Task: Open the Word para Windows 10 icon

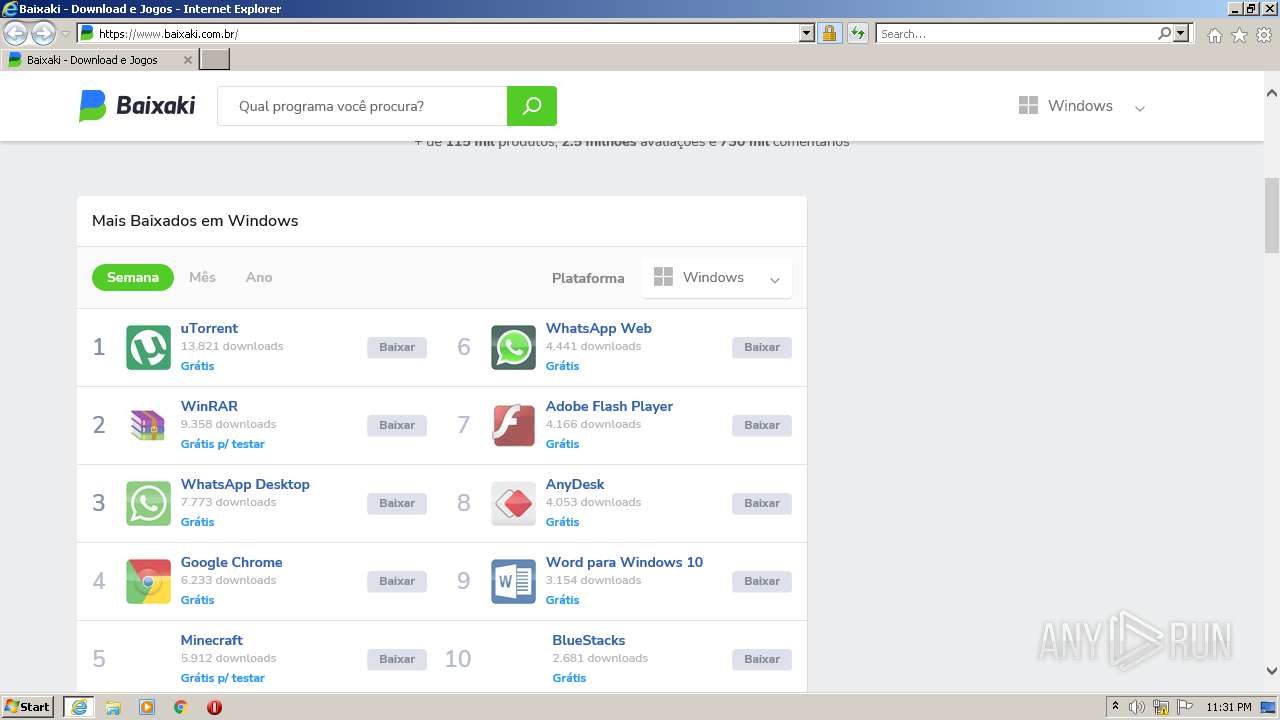Action: click(x=513, y=581)
